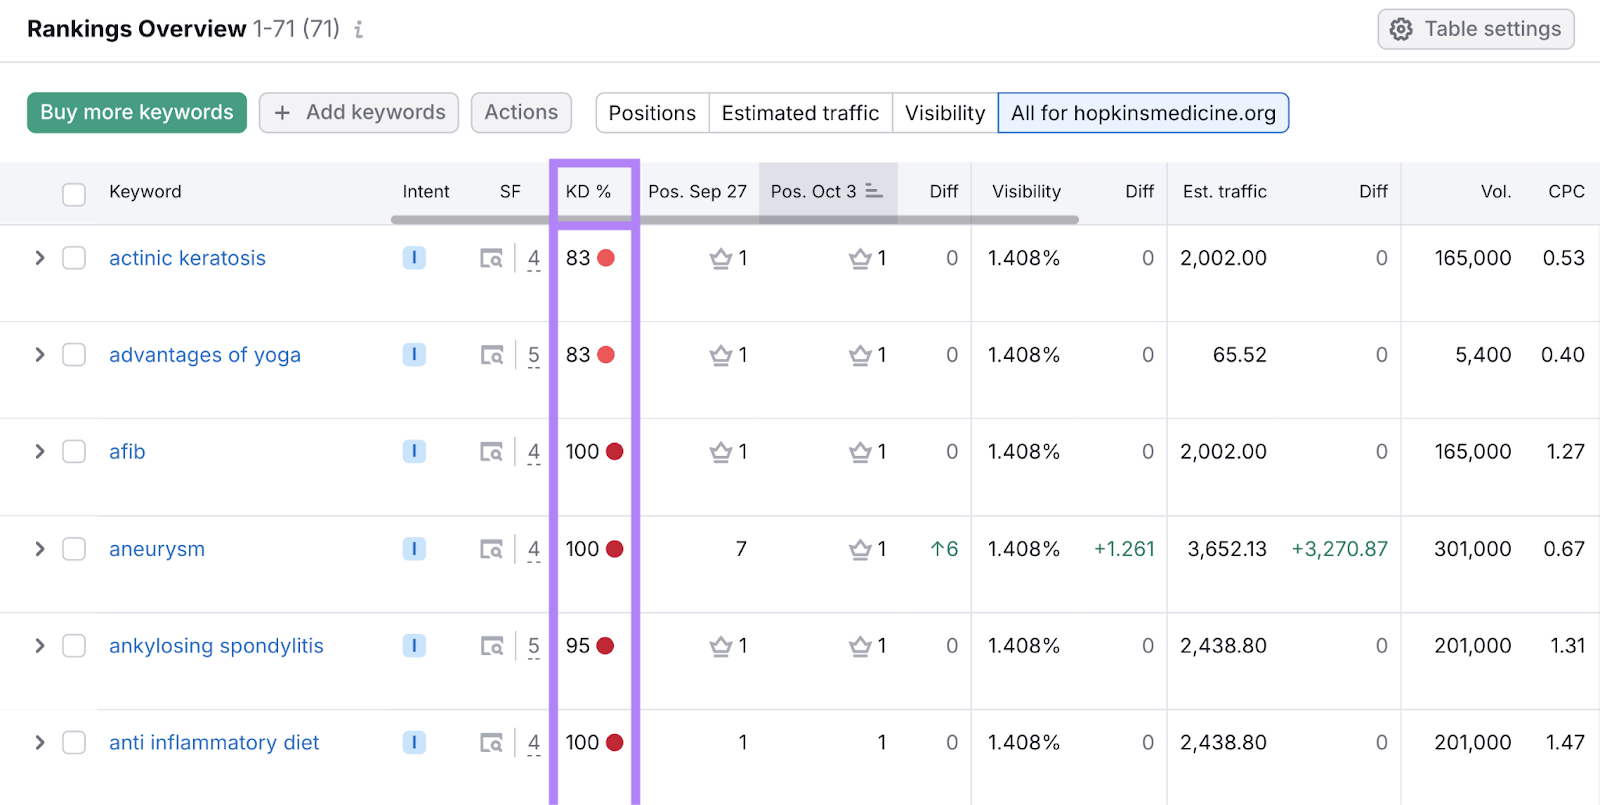Check the aneurysm row checkbox
The image size is (1600, 805).
click(x=74, y=549)
